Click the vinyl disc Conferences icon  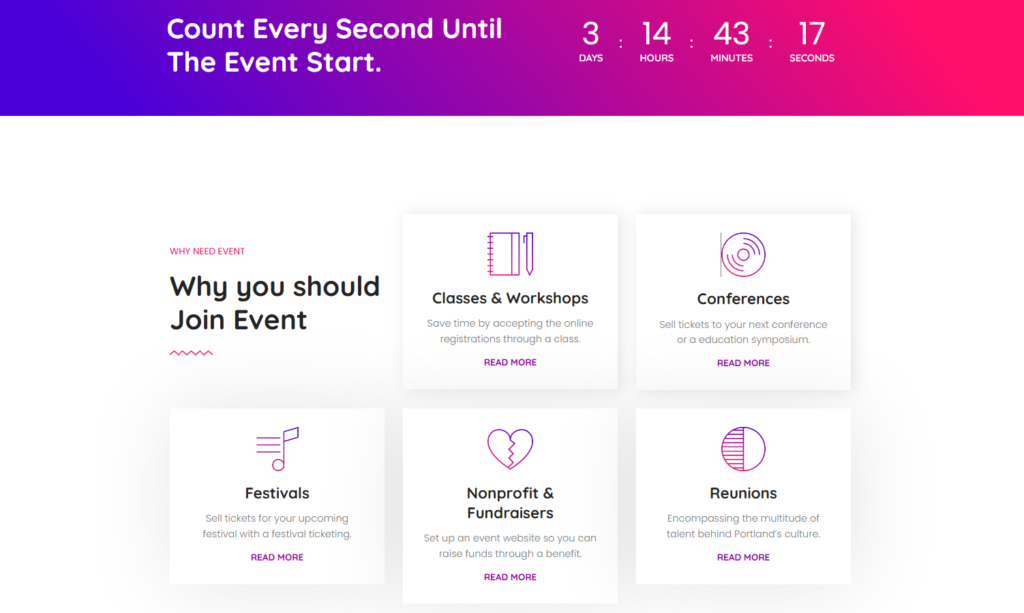(x=743, y=255)
